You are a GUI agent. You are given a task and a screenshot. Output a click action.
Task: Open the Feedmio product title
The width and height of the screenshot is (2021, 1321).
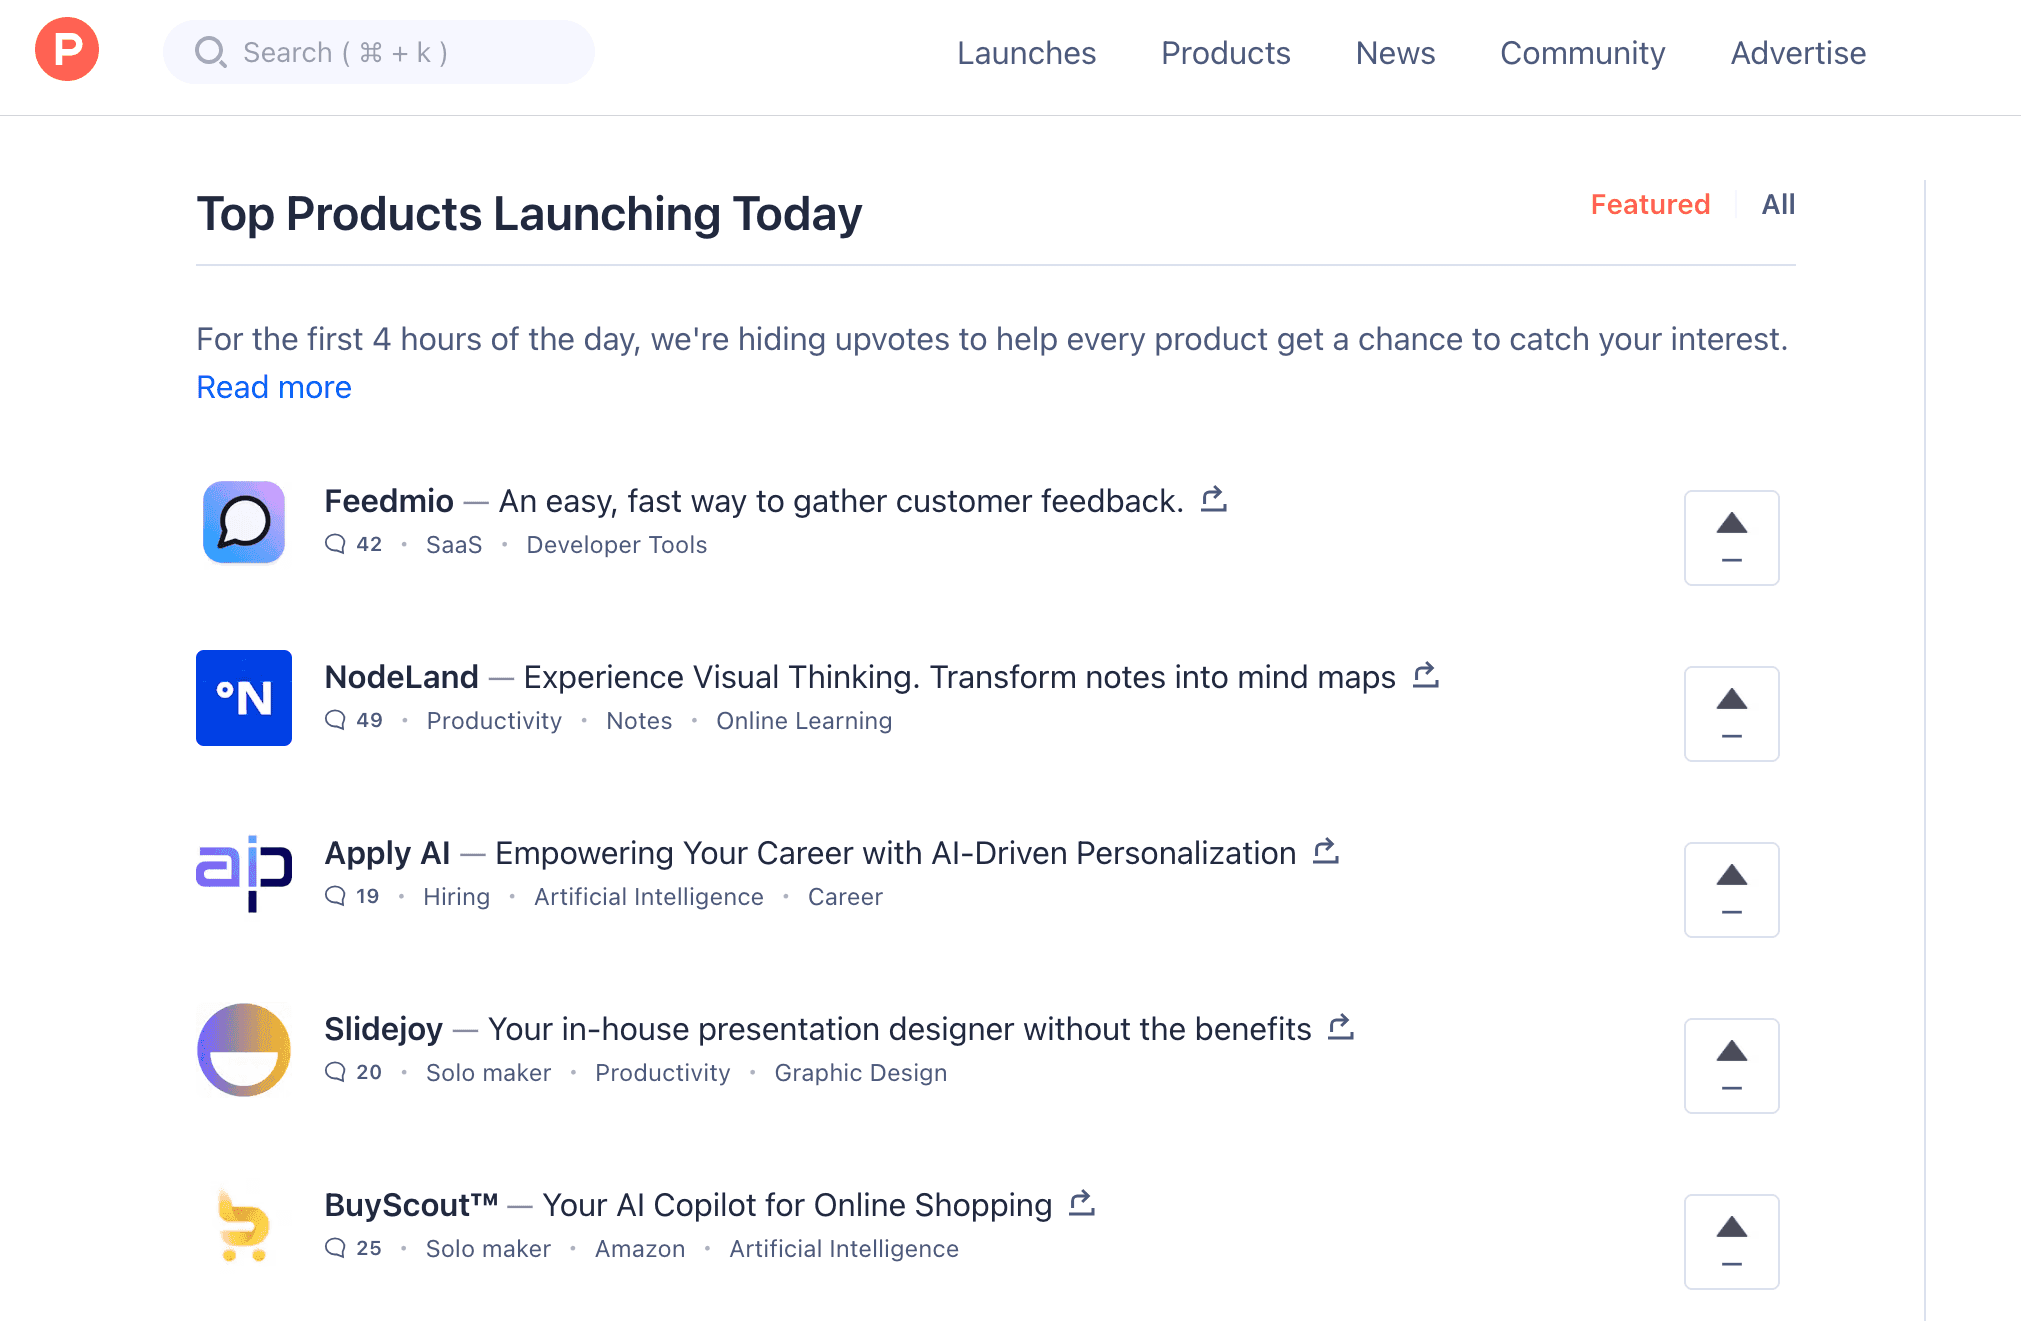click(389, 501)
